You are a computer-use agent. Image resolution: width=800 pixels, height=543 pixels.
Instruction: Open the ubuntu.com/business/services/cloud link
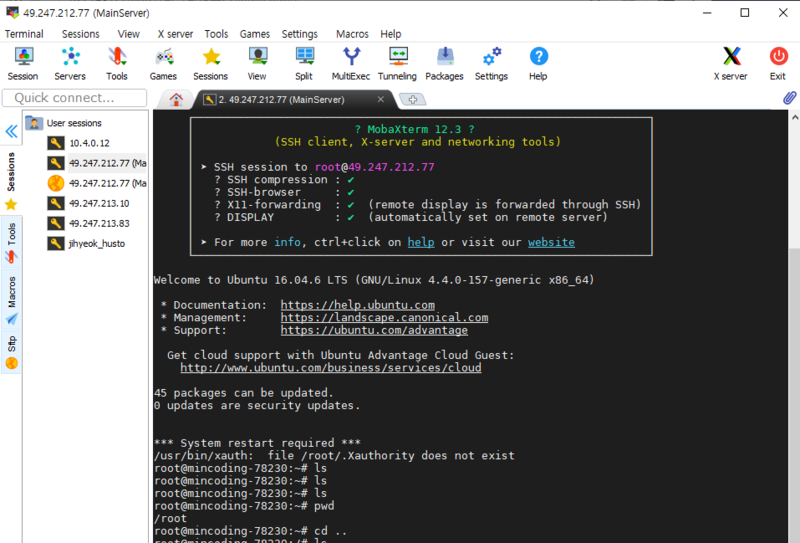coord(331,368)
